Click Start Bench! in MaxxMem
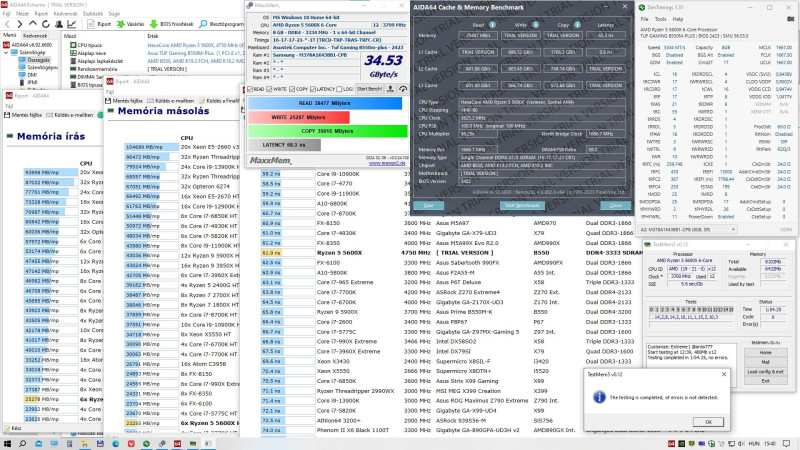 (369, 89)
